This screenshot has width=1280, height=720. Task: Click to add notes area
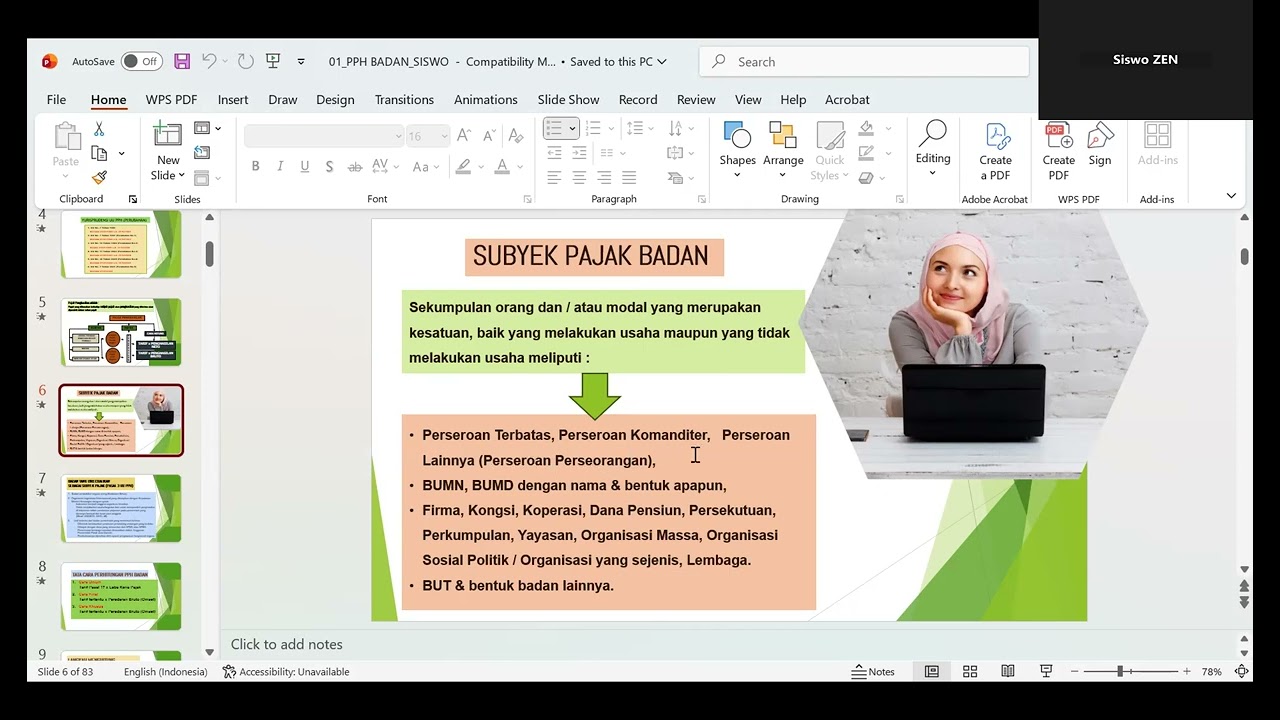click(287, 645)
